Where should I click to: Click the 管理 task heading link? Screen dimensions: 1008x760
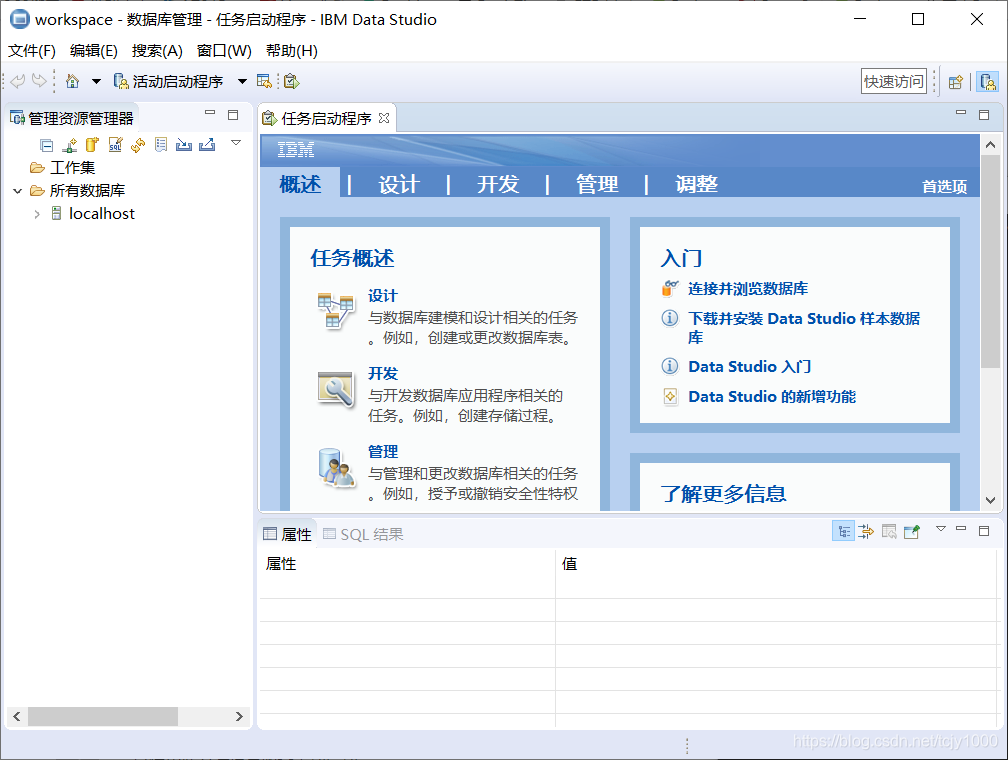click(x=382, y=451)
